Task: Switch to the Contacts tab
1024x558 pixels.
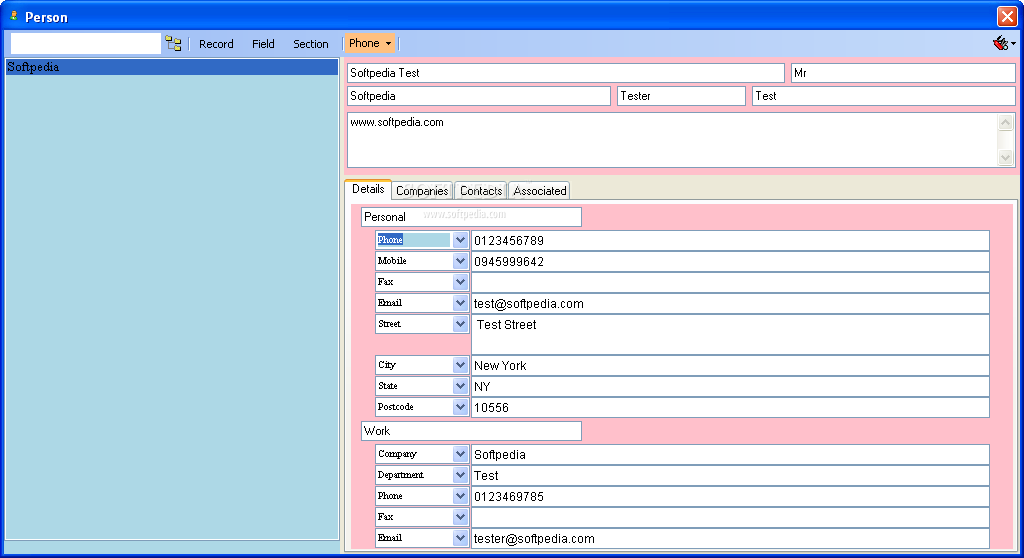Action: 481,191
